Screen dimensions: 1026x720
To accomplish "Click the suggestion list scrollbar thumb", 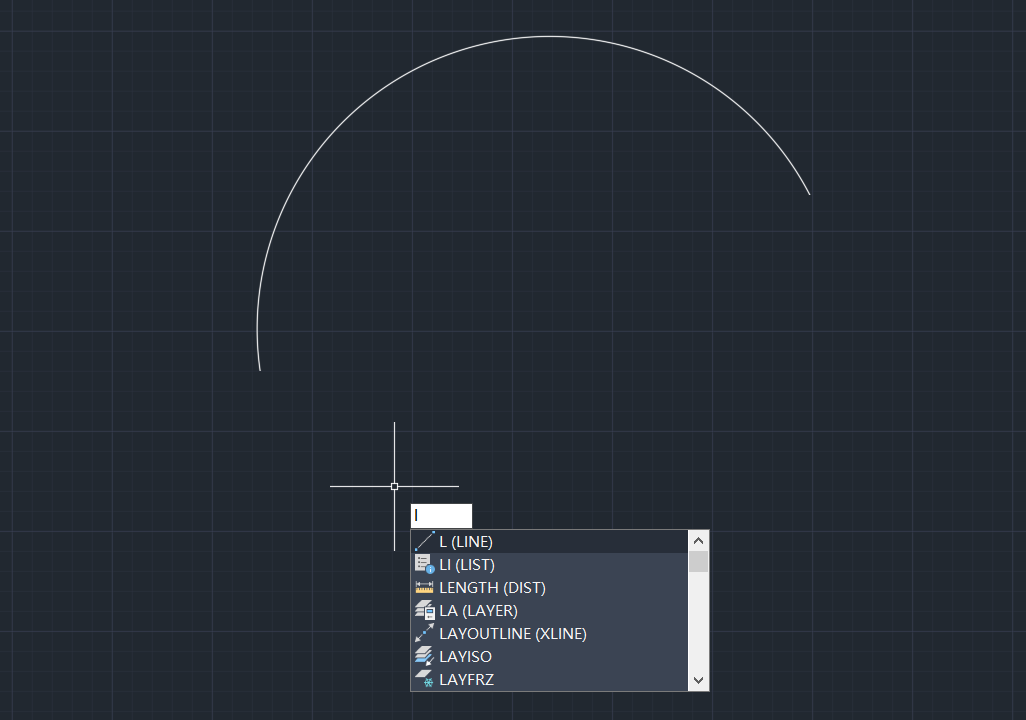I will (x=698, y=561).
